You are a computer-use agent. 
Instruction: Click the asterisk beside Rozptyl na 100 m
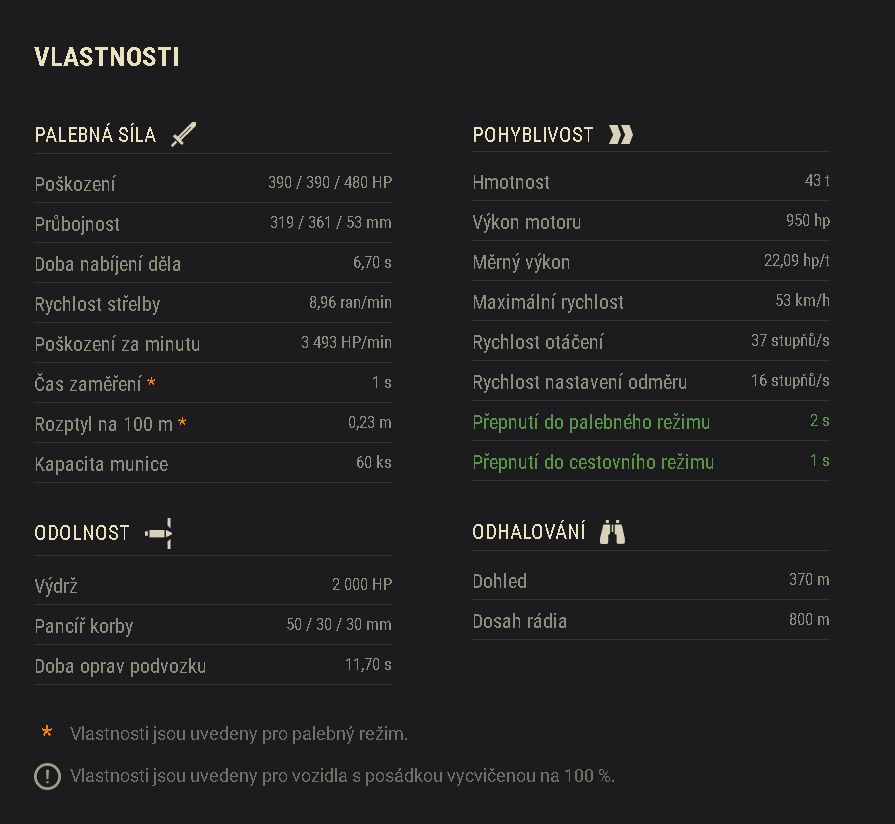click(x=182, y=420)
